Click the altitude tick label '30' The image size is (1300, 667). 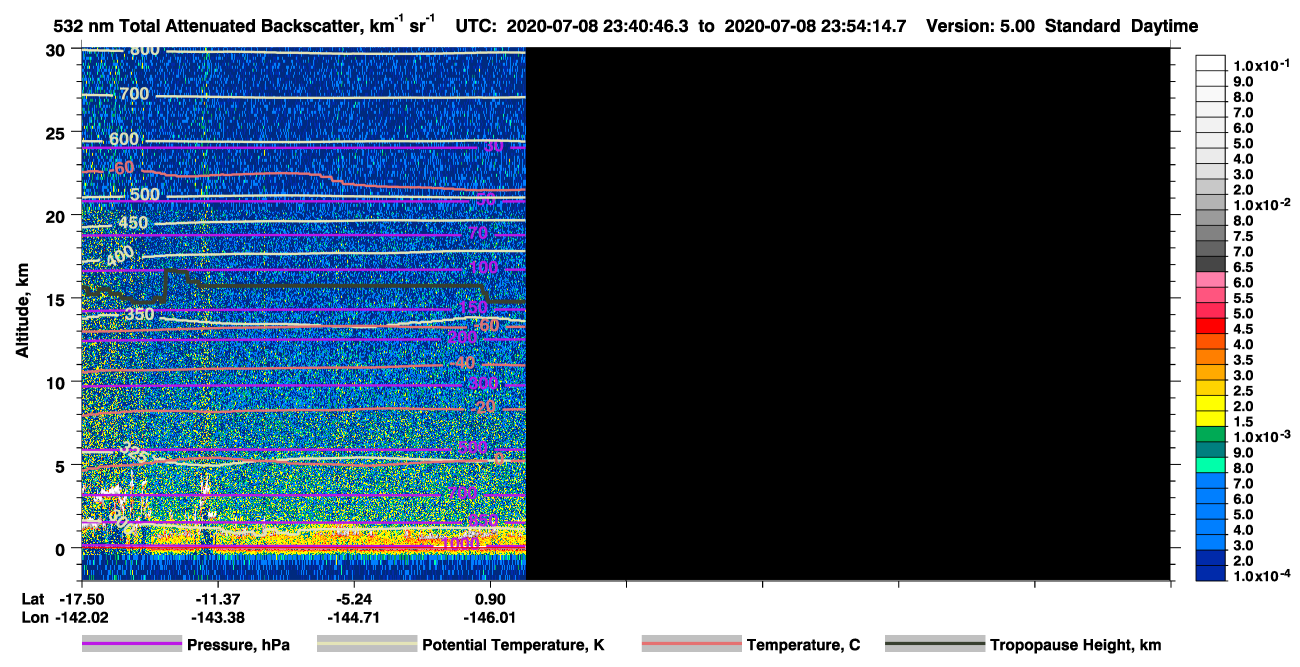click(57, 49)
